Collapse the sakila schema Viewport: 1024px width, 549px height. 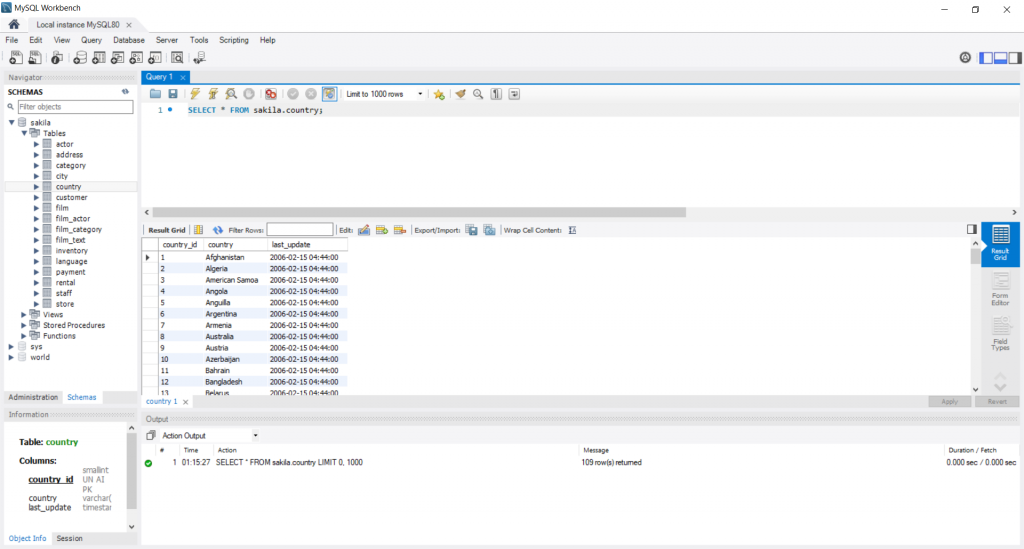pyautogui.click(x=12, y=122)
